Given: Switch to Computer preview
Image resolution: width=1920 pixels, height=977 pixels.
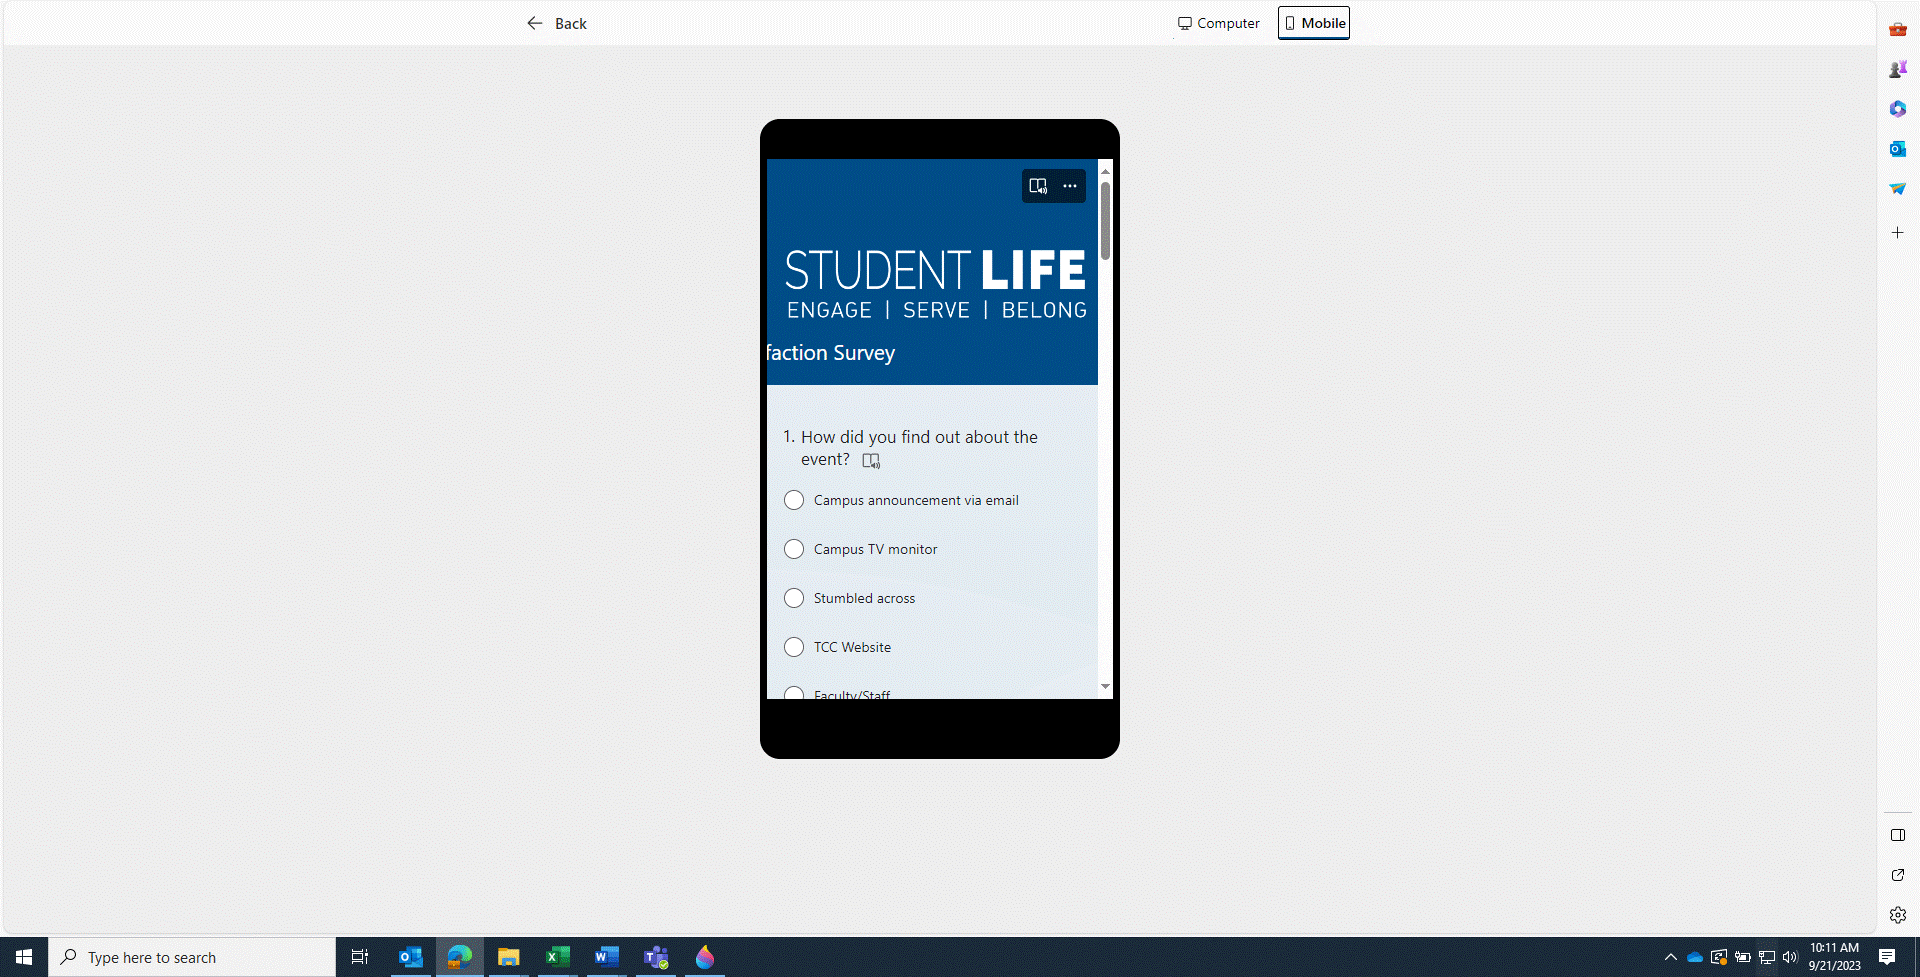Looking at the screenshot, I should coord(1218,23).
